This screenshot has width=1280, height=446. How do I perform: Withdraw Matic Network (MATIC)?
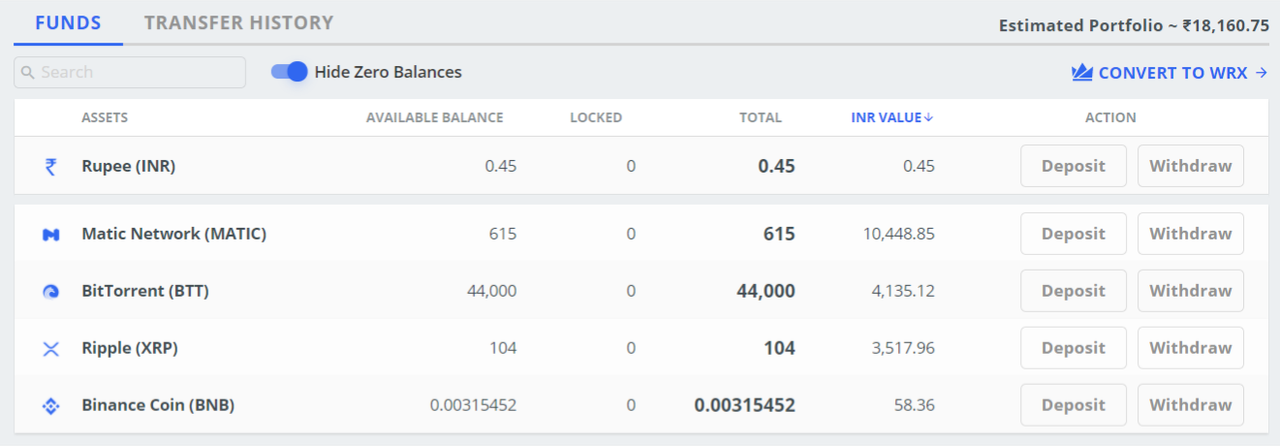pos(1191,234)
